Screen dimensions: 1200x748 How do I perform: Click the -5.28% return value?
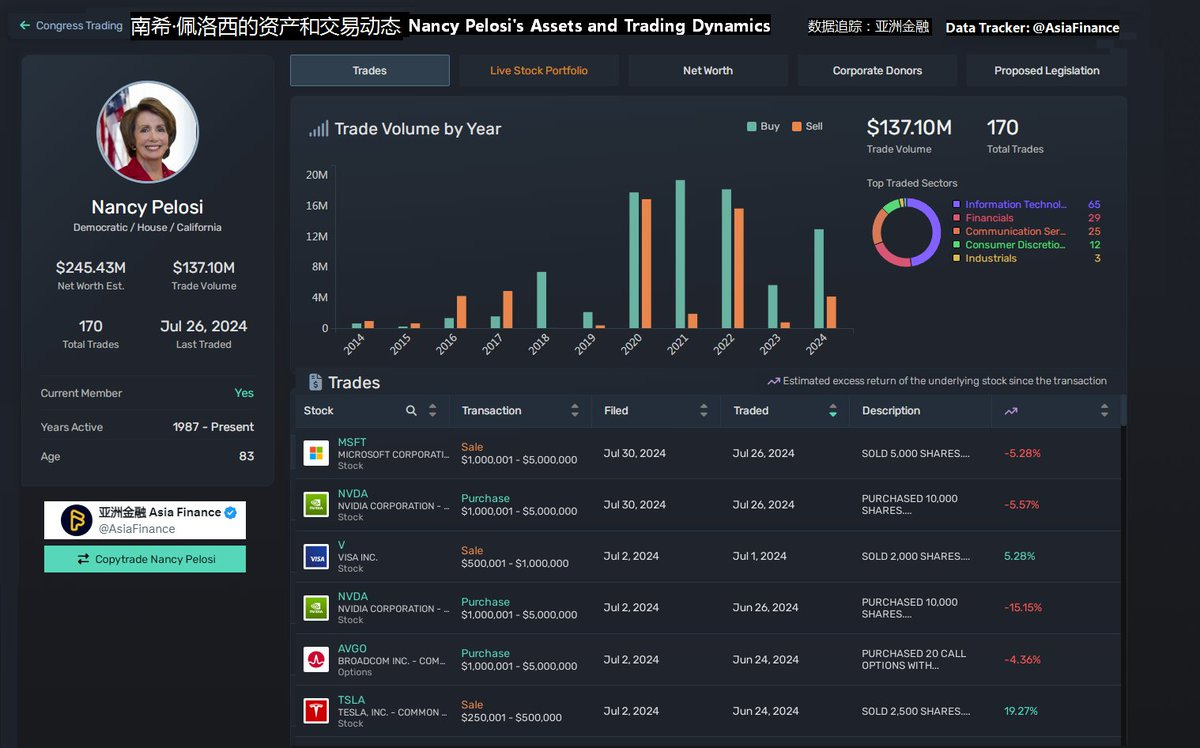click(1022, 453)
